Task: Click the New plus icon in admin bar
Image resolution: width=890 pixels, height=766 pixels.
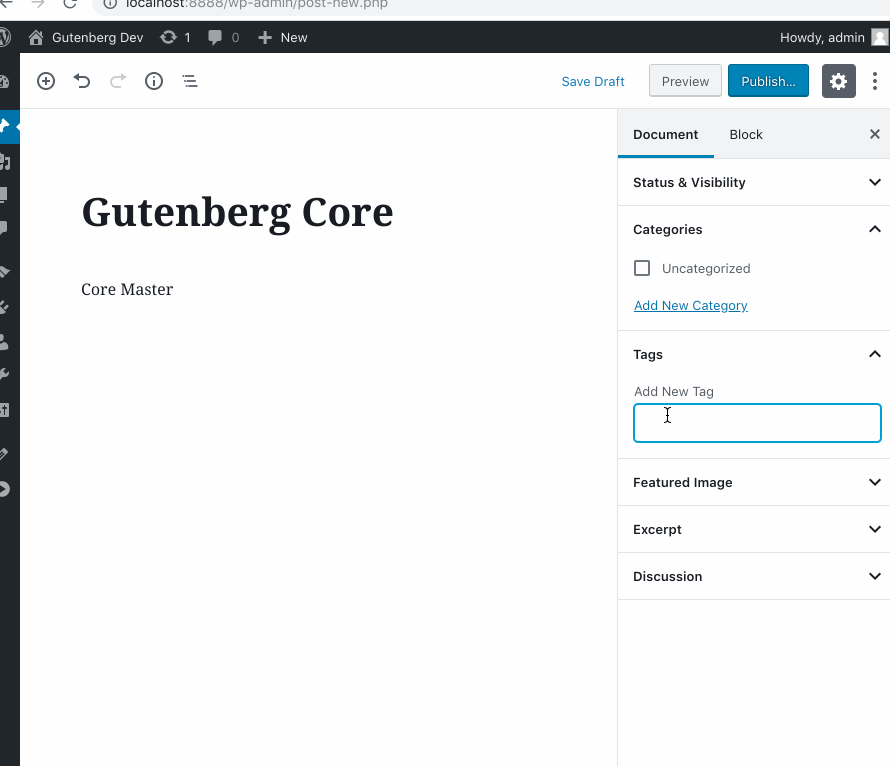Action: pyautogui.click(x=265, y=37)
